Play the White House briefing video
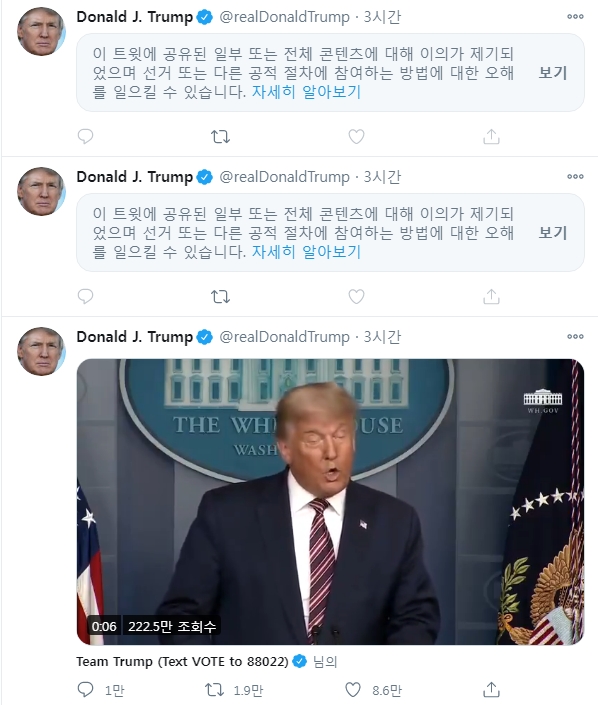 (330, 502)
